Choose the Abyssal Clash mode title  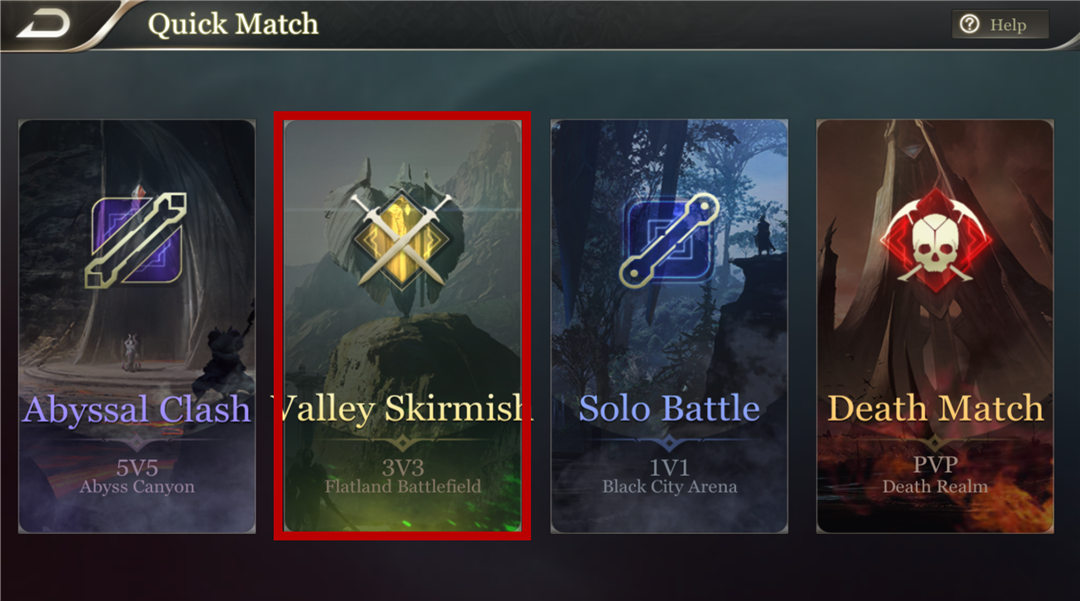point(136,409)
